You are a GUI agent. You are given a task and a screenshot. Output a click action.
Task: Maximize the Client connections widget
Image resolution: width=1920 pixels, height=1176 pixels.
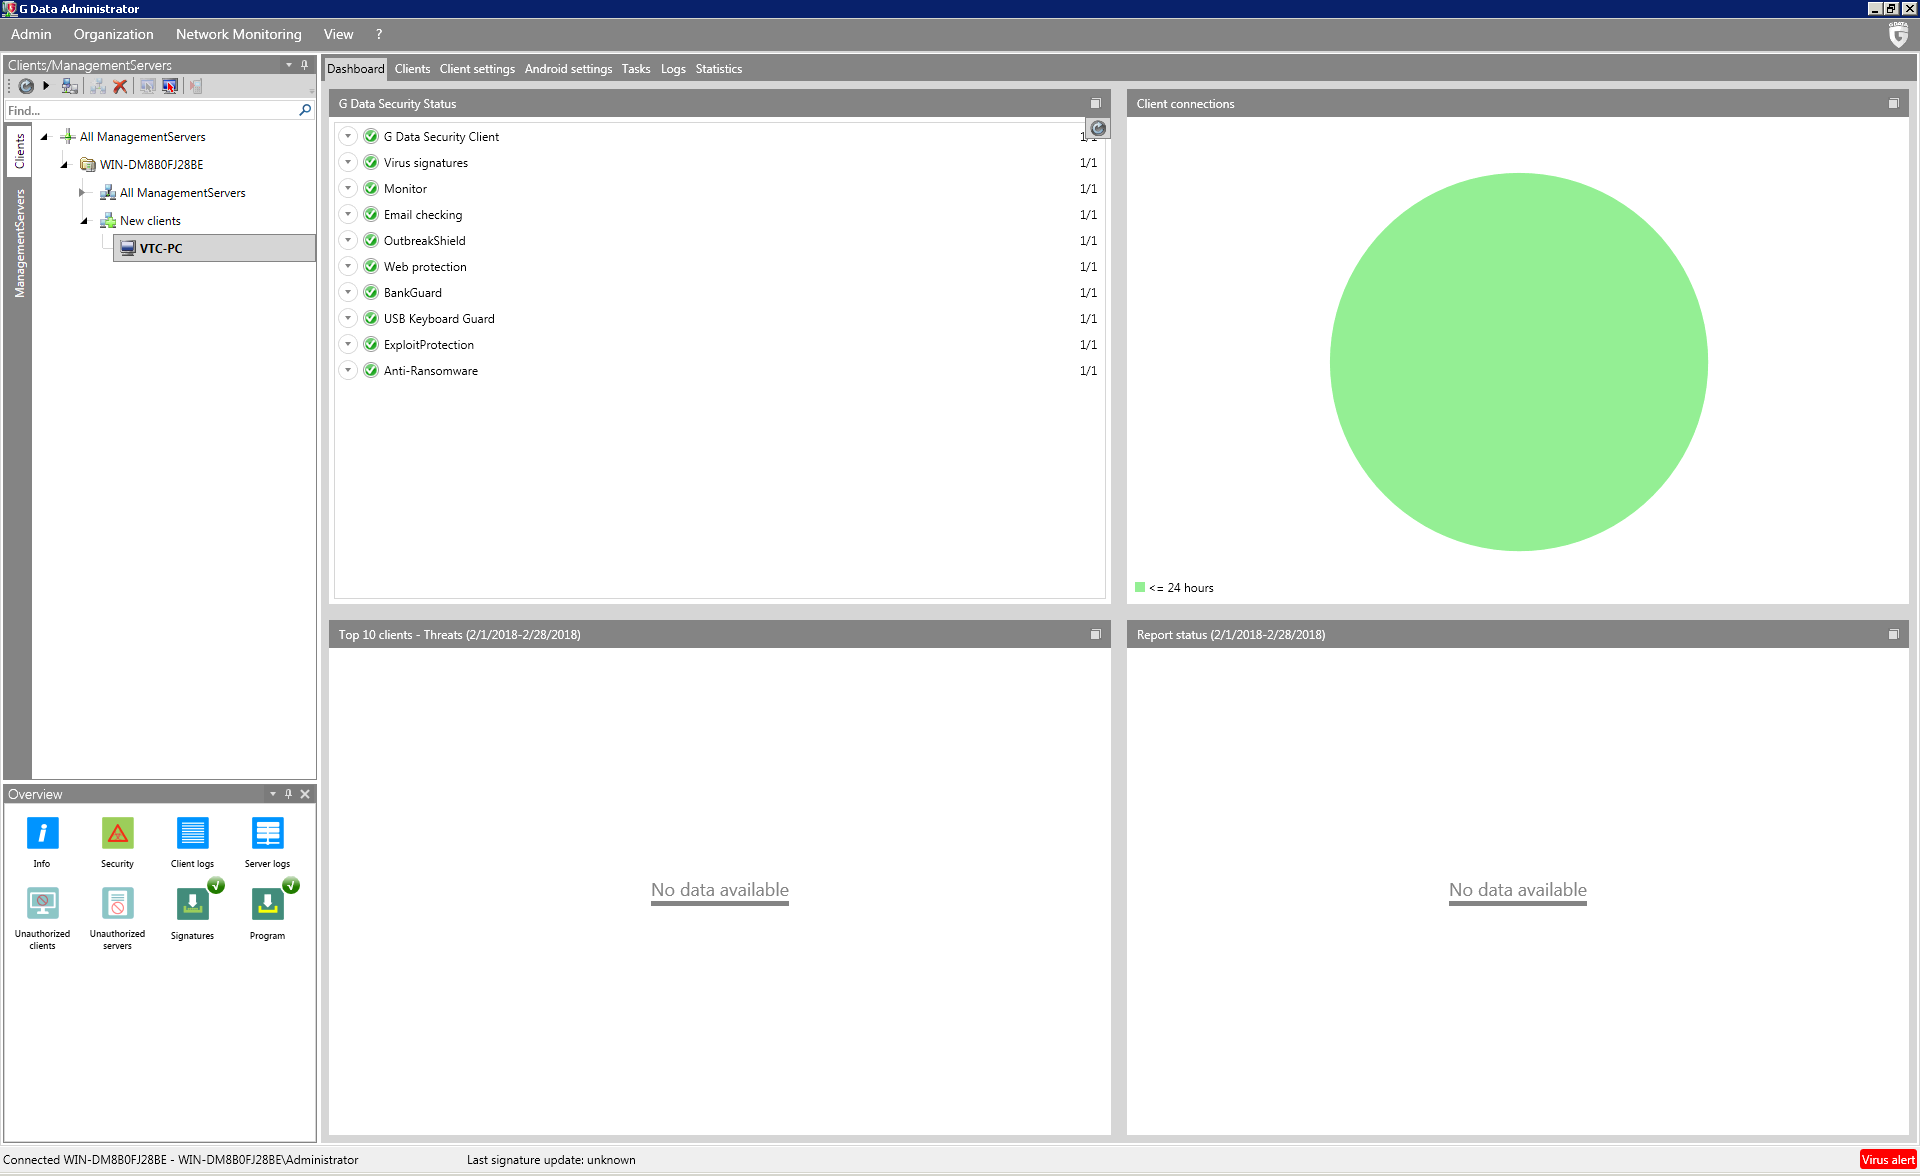tap(1893, 104)
